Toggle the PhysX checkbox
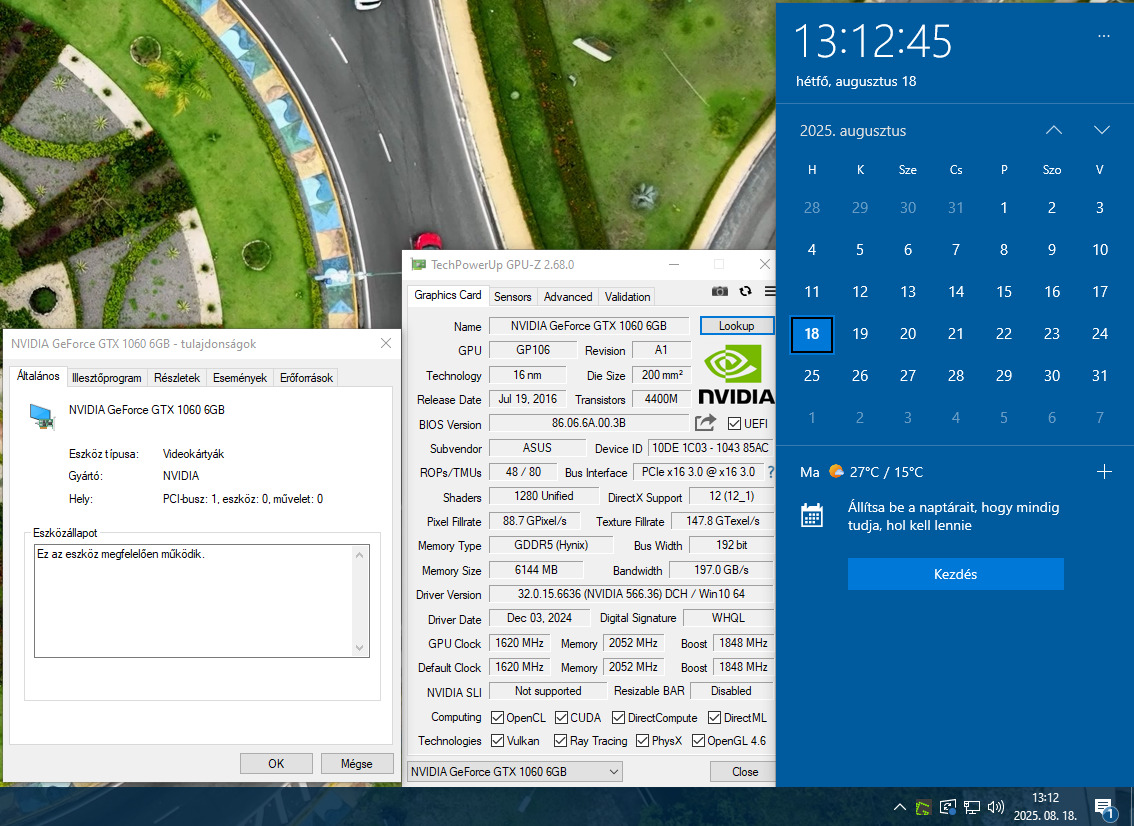The image size is (1134, 826). coord(642,741)
